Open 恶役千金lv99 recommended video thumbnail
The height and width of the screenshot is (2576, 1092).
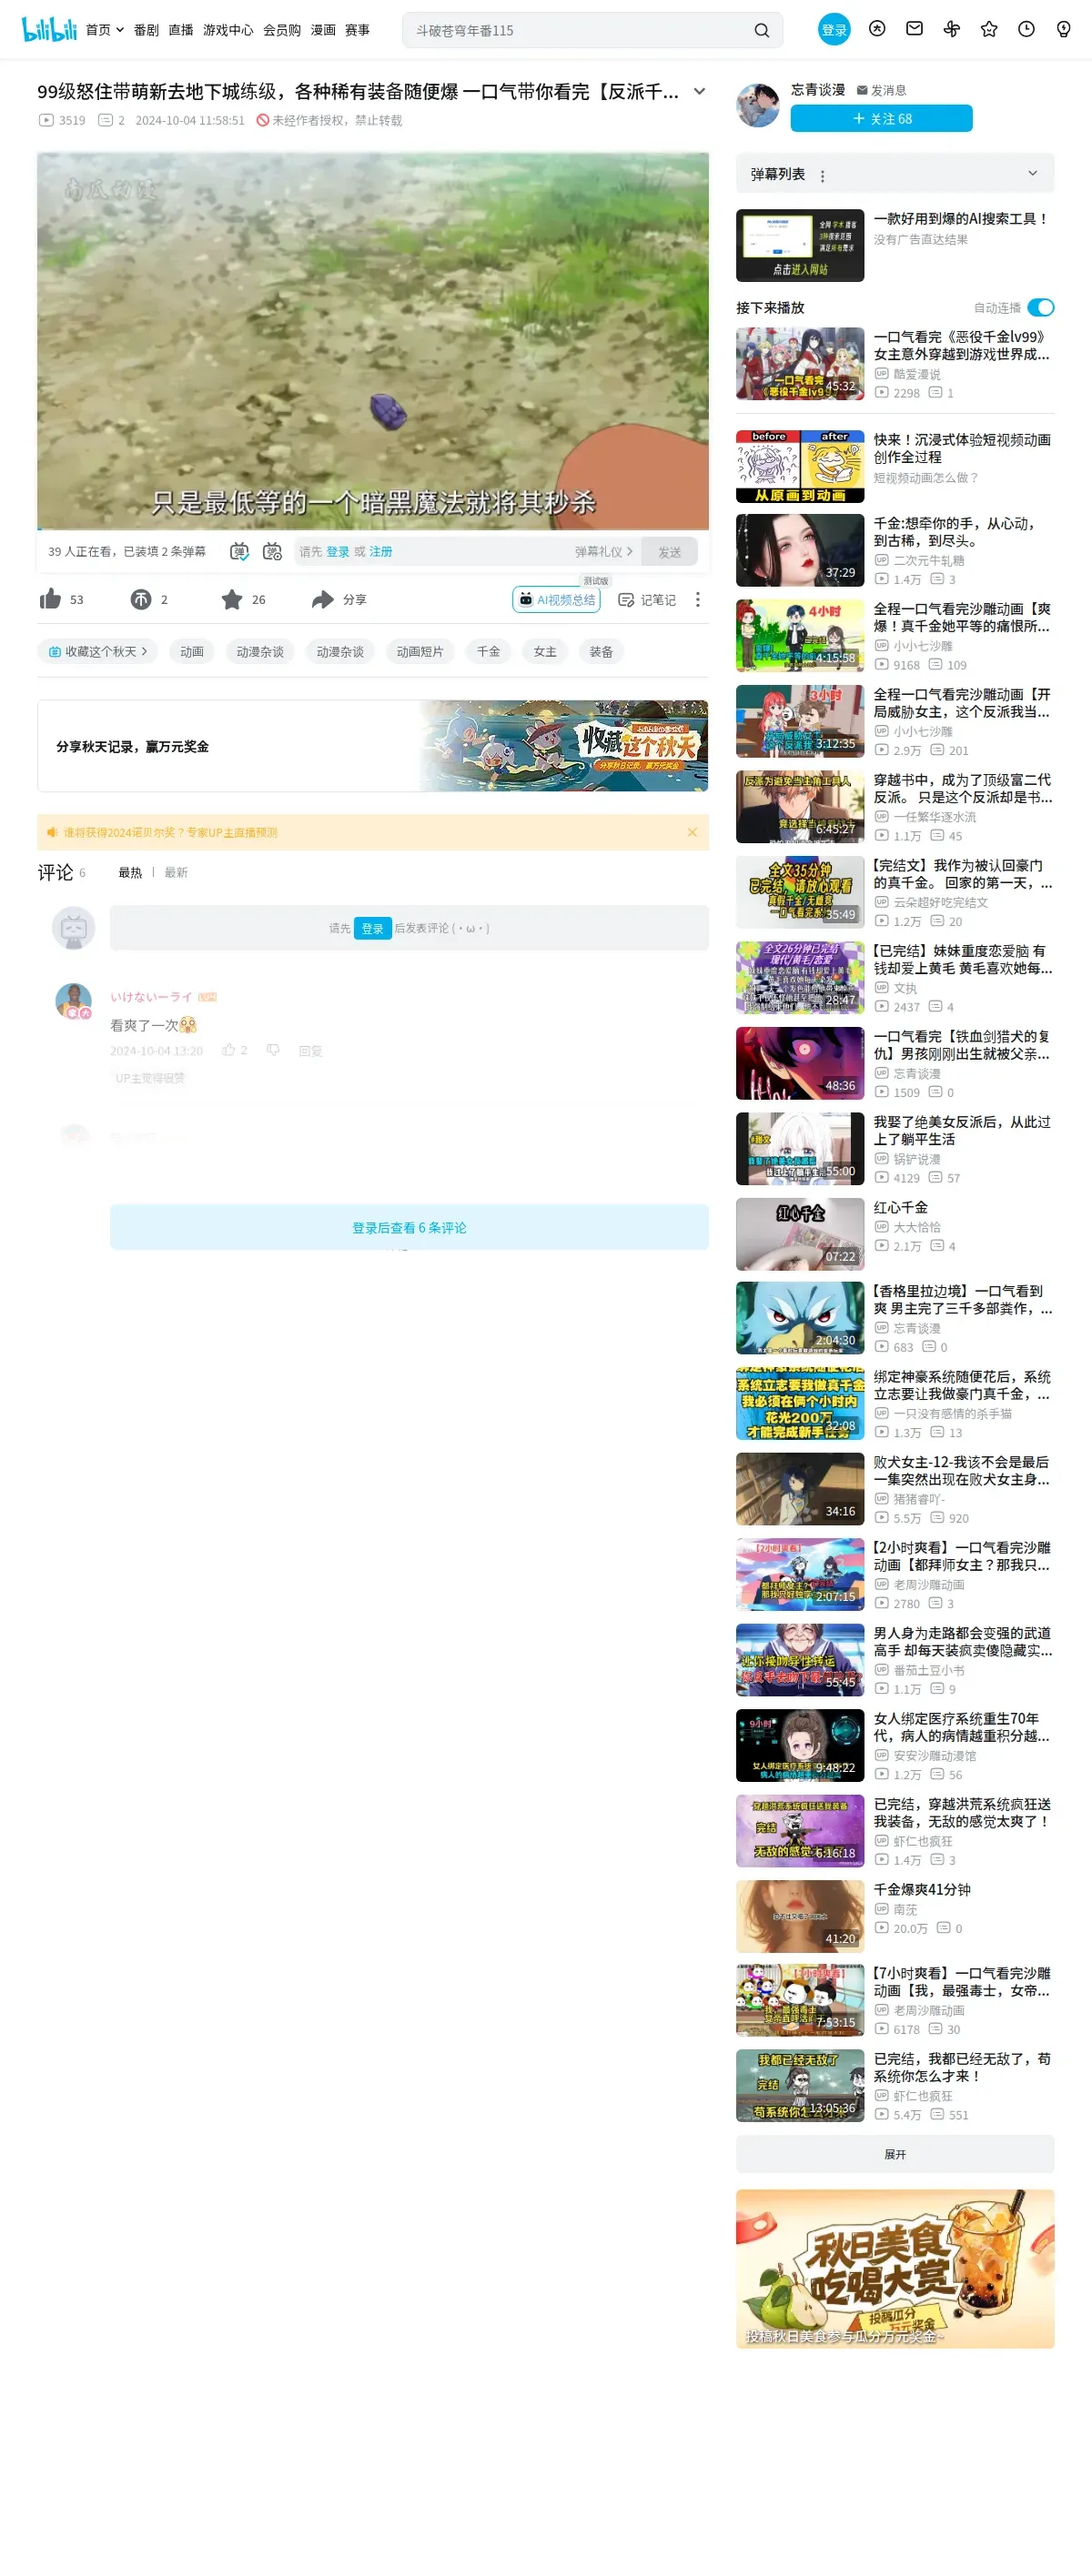800,364
